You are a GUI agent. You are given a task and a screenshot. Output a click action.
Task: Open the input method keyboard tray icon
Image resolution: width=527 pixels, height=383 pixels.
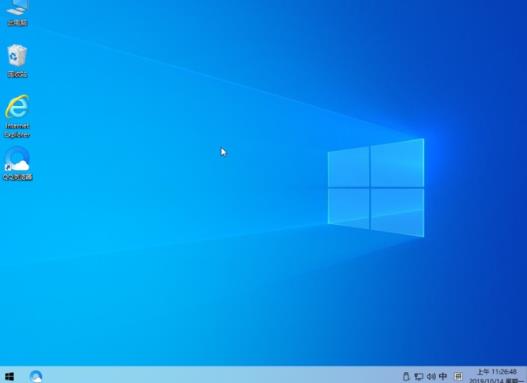tap(458, 376)
